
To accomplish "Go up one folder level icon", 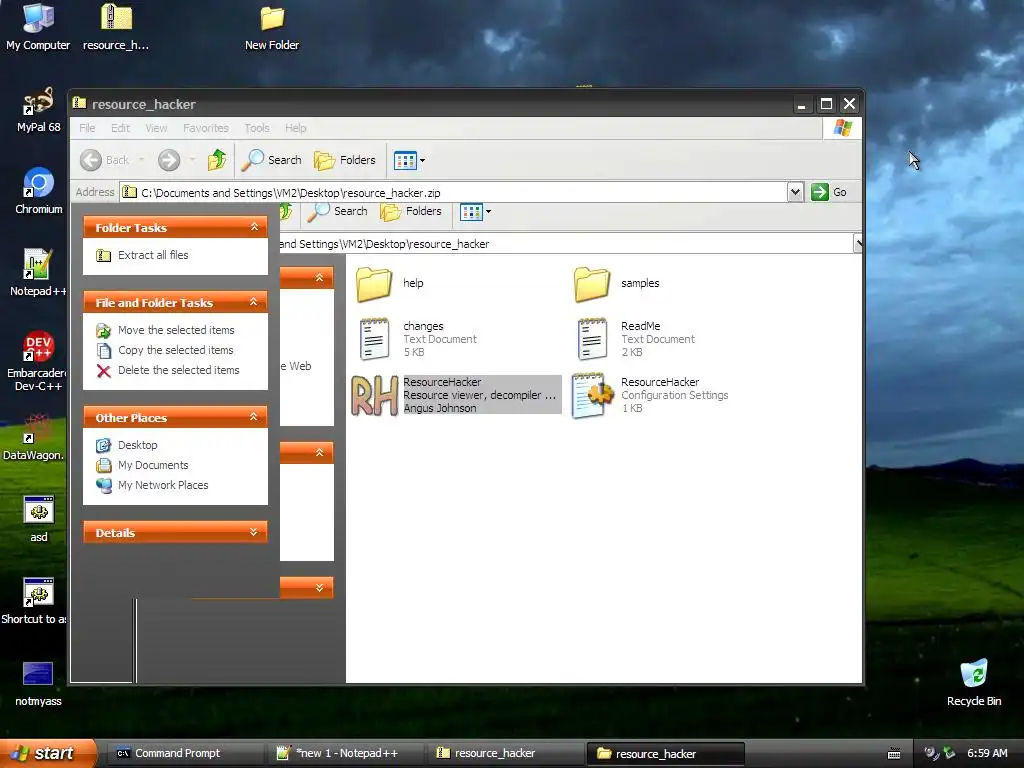I will [217, 160].
